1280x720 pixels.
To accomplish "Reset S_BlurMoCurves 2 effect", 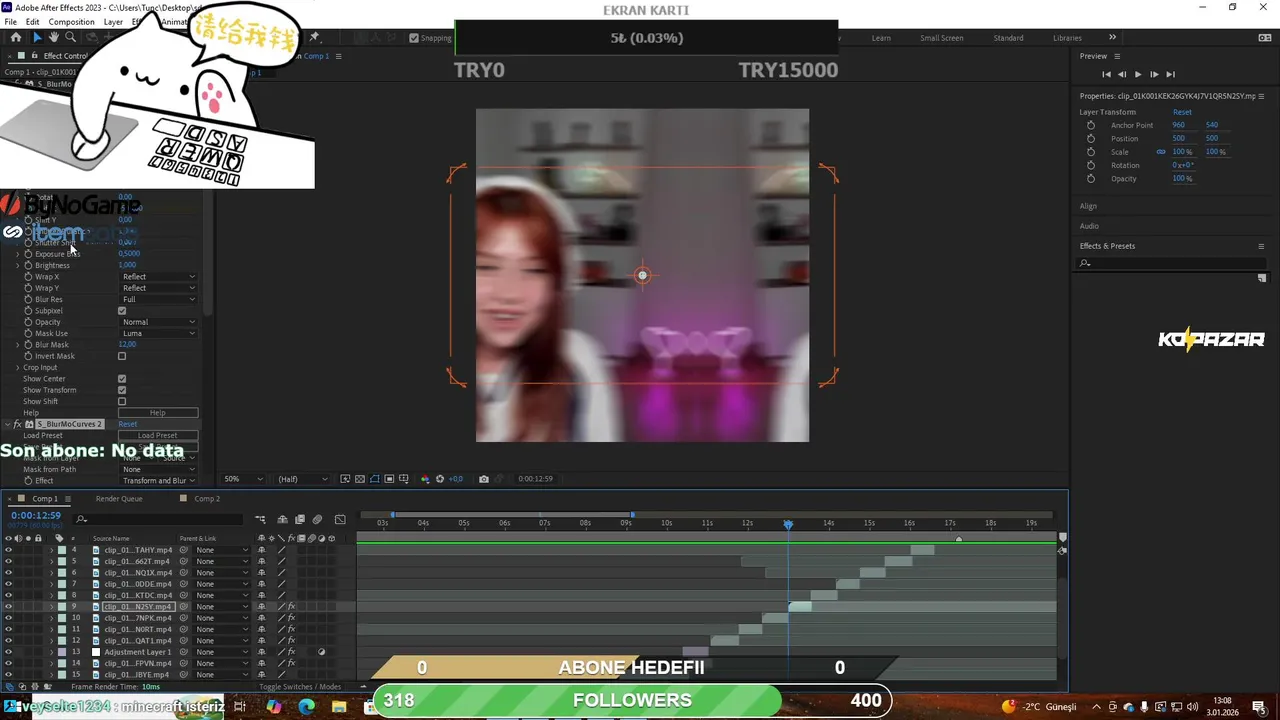I will coord(127,425).
